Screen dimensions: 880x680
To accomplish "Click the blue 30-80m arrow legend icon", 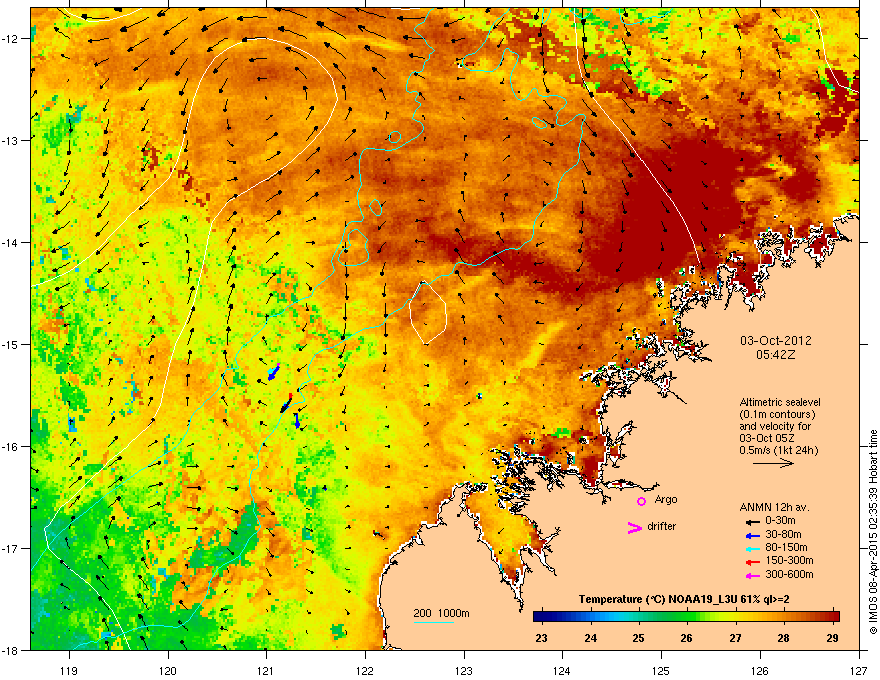I will tap(752, 536).
